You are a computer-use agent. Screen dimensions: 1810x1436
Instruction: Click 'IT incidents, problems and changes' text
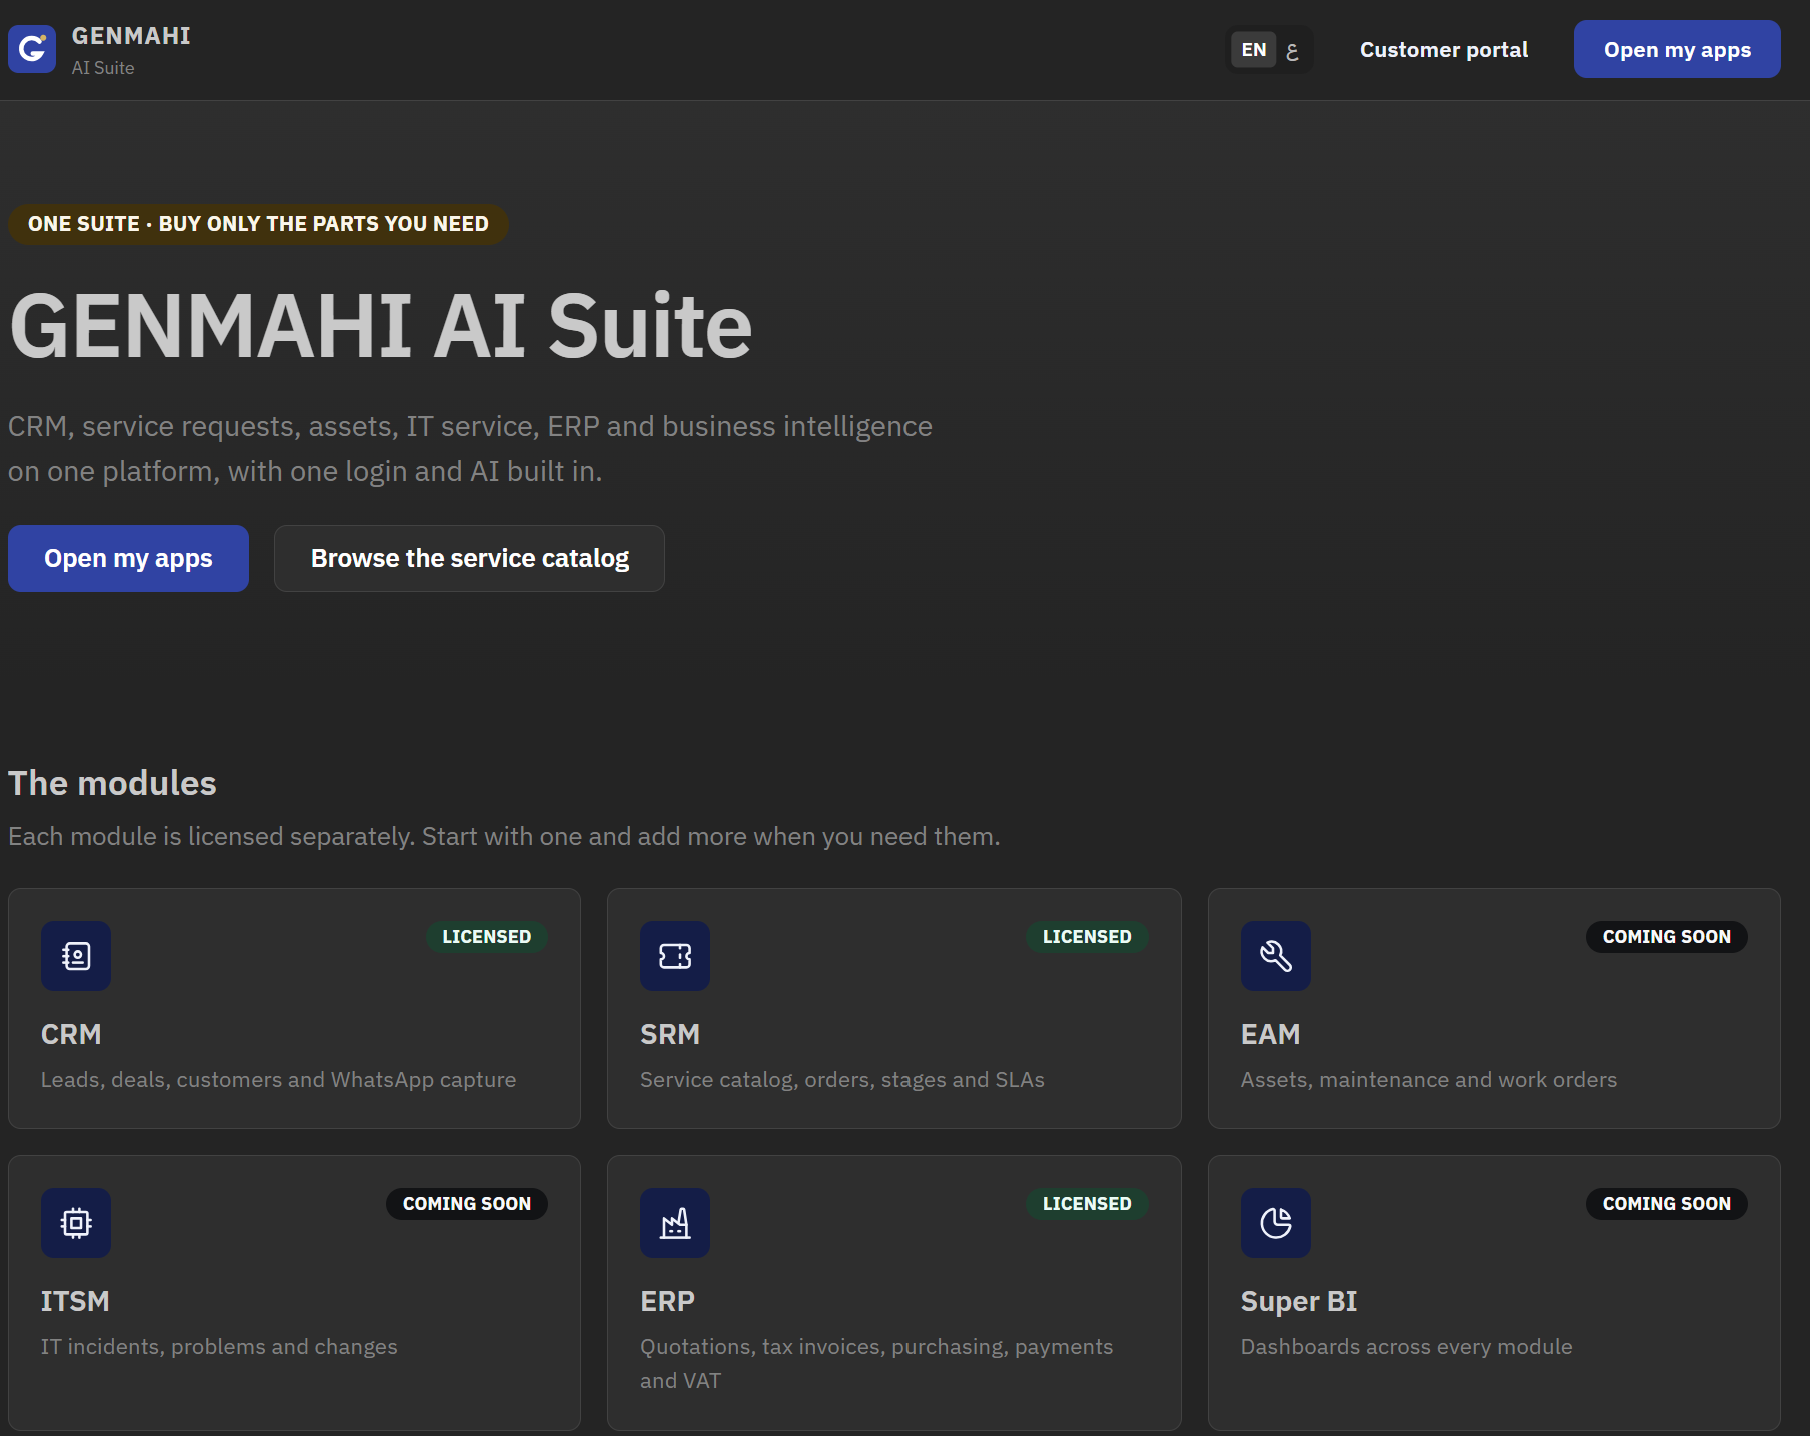coord(219,1347)
